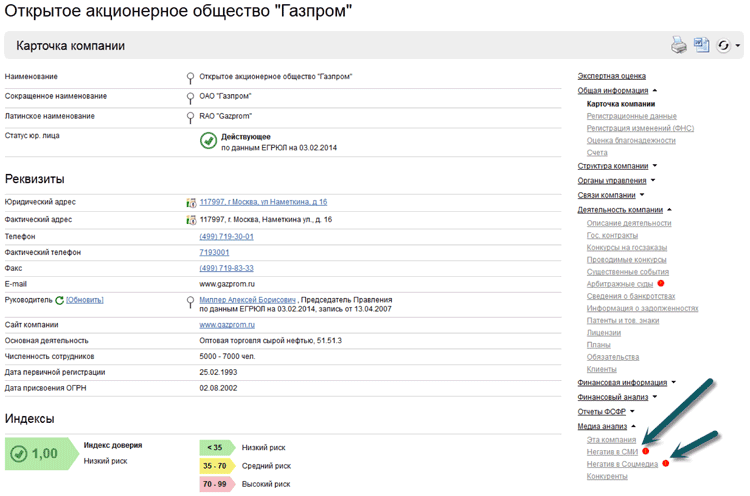The height and width of the screenshot is (496, 750).
Task: Open legal address link 117997, г Москва
Action: (x=263, y=202)
